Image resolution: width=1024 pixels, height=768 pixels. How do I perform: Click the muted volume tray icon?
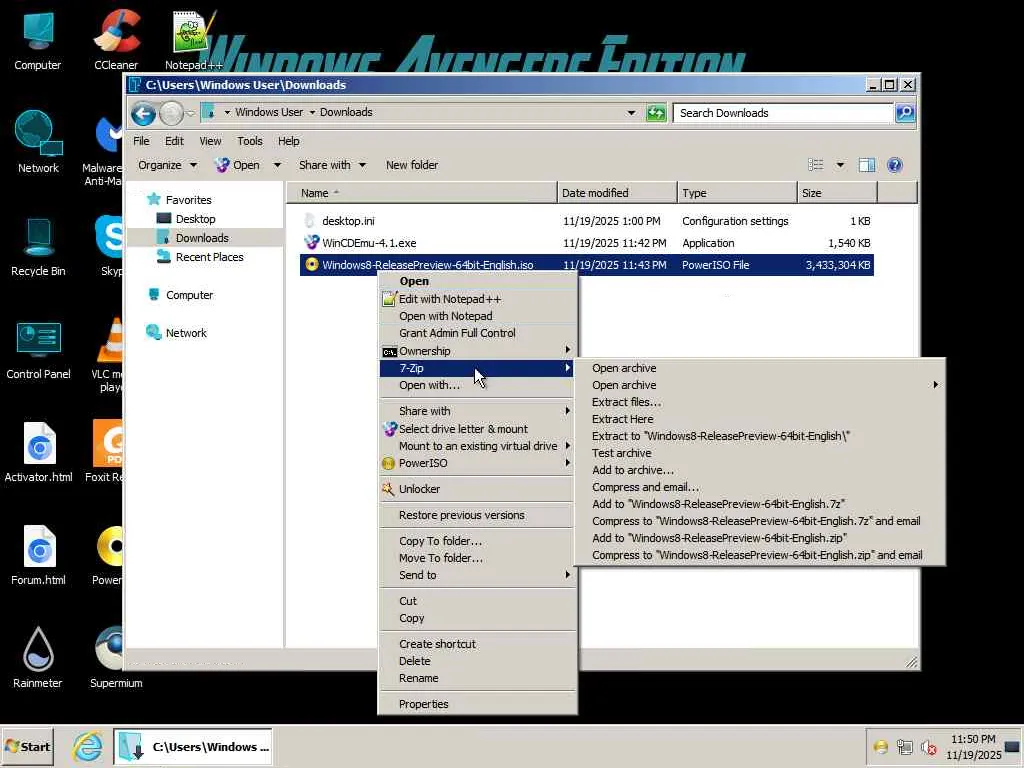[928, 747]
